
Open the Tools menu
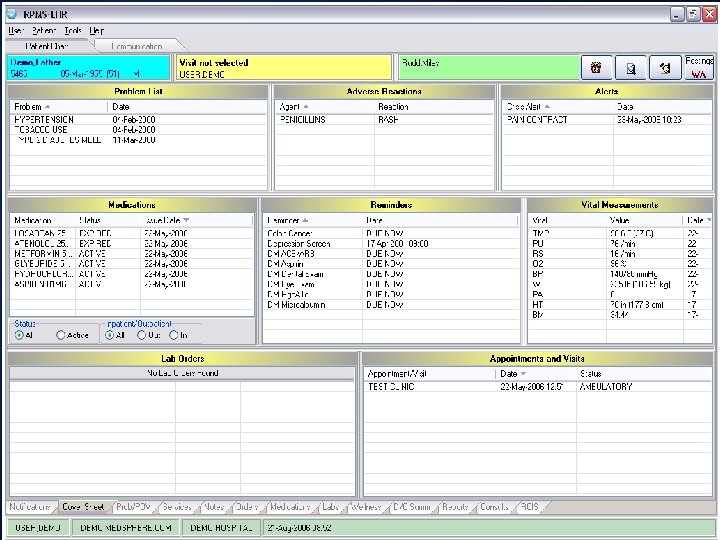(73, 31)
